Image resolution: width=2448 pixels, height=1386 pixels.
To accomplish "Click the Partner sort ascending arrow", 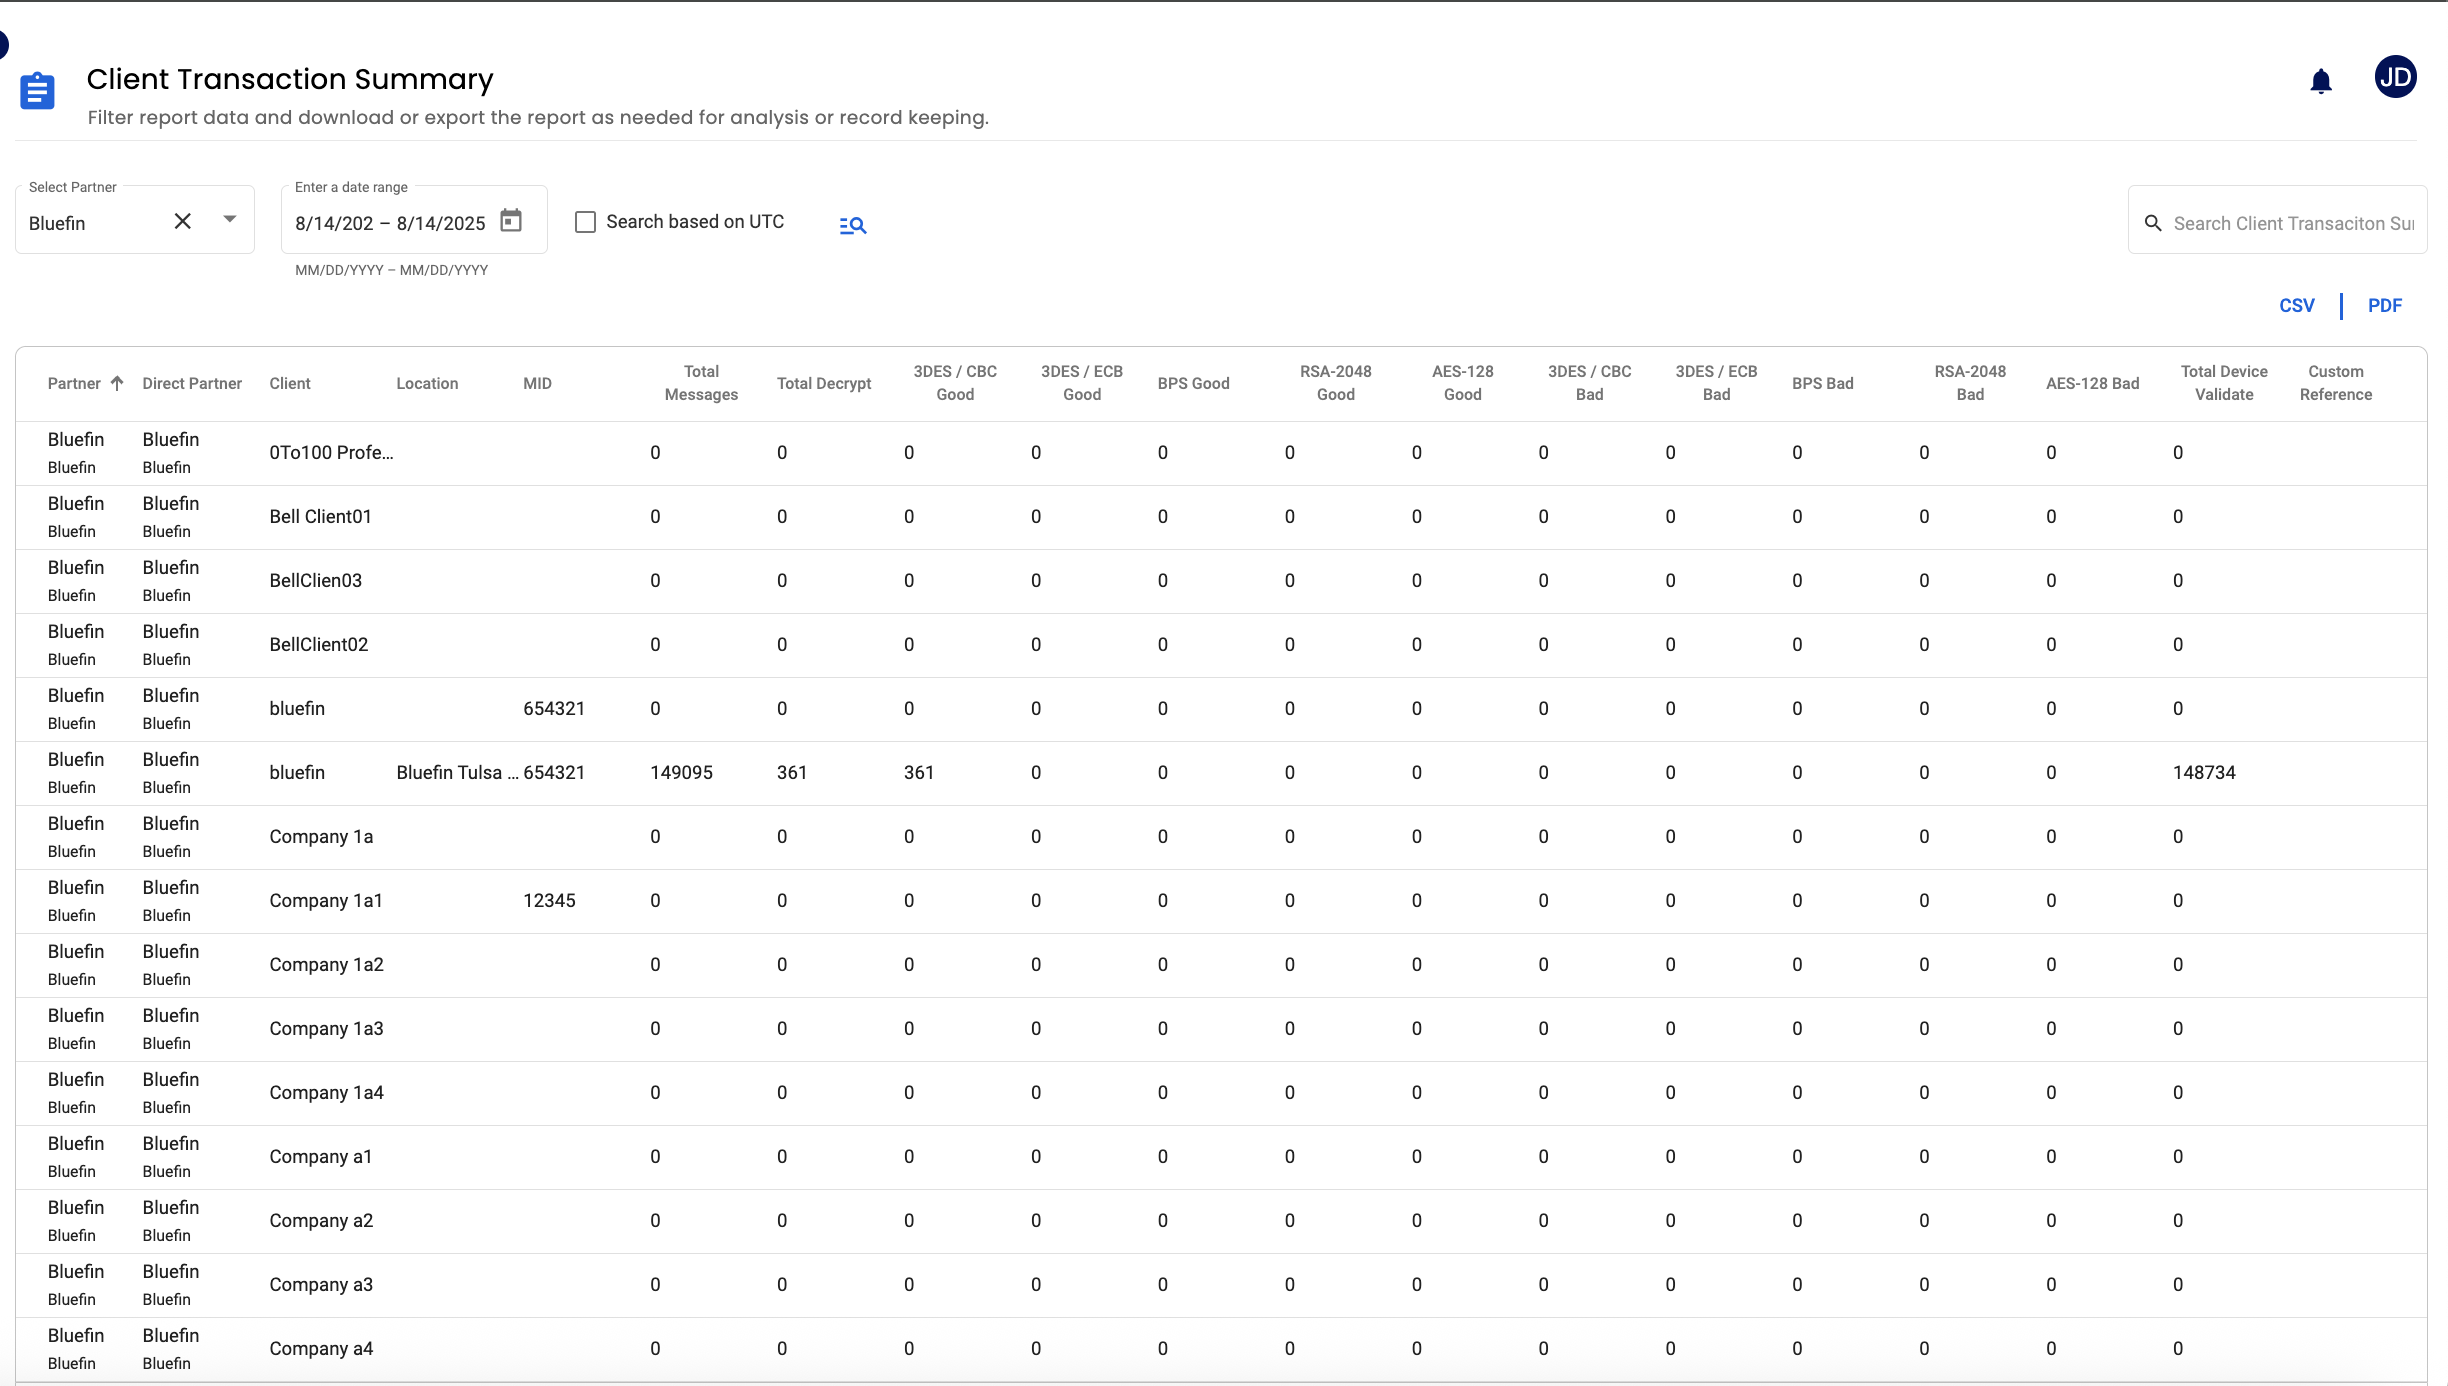I will 117,383.
